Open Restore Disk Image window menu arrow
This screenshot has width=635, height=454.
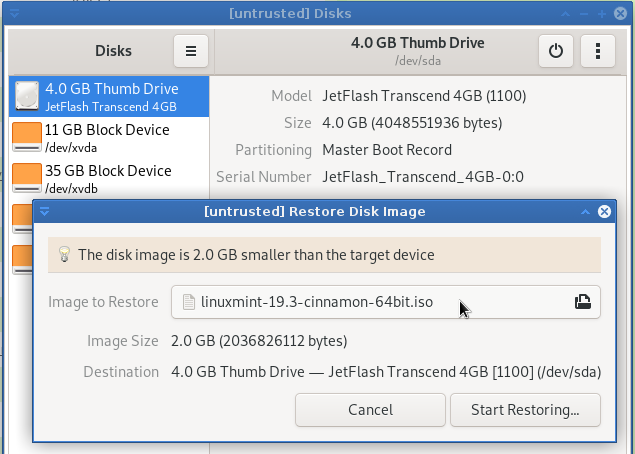point(45,211)
